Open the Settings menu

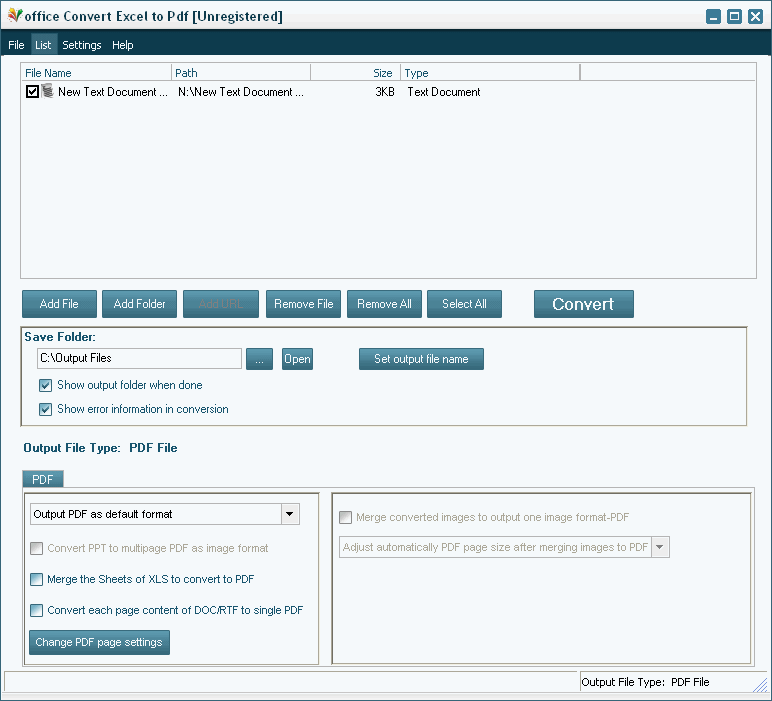click(82, 45)
